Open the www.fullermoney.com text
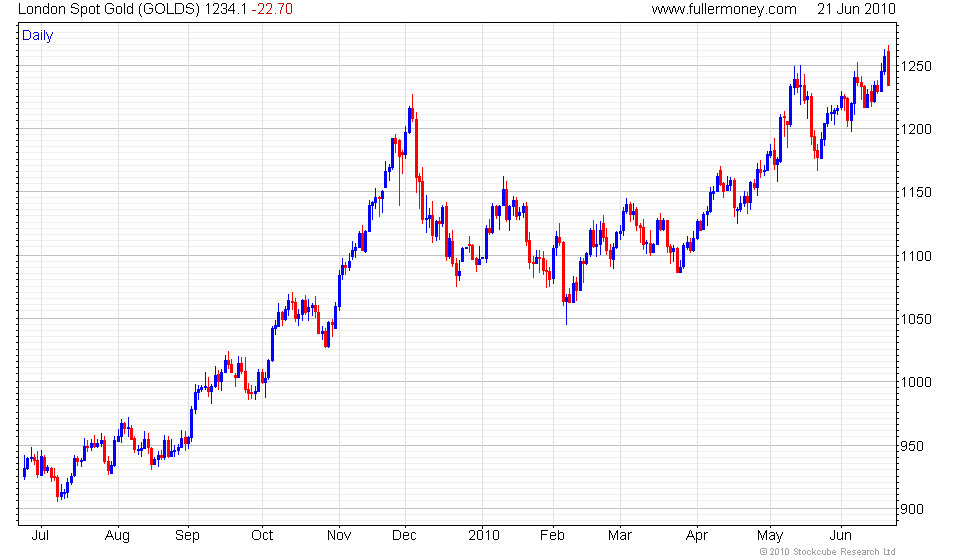Screen dimensions: 980x560 (724, 9)
